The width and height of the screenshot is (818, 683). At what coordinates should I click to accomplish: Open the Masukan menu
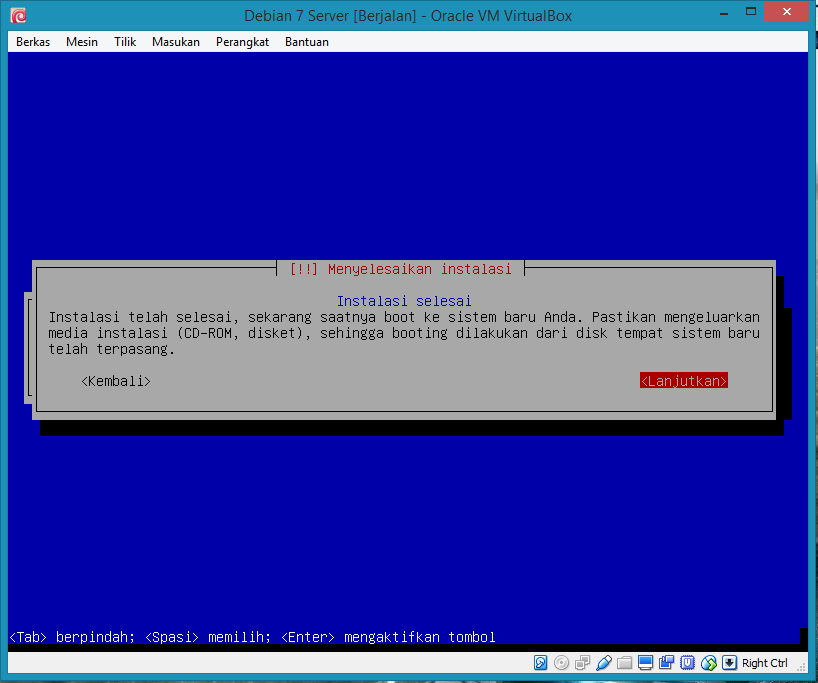(176, 42)
